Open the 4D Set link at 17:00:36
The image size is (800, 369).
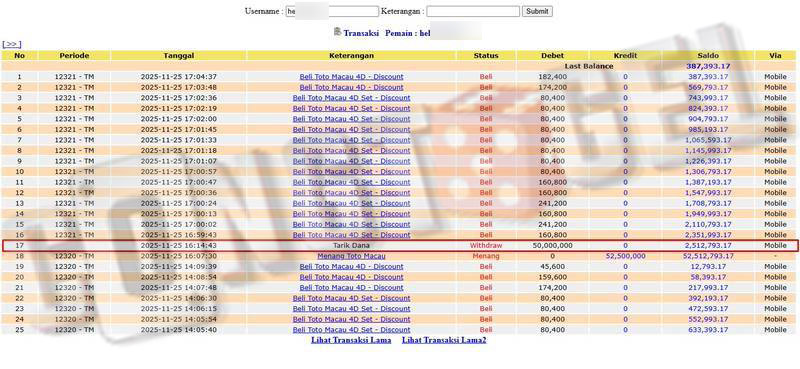tap(352, 193)
